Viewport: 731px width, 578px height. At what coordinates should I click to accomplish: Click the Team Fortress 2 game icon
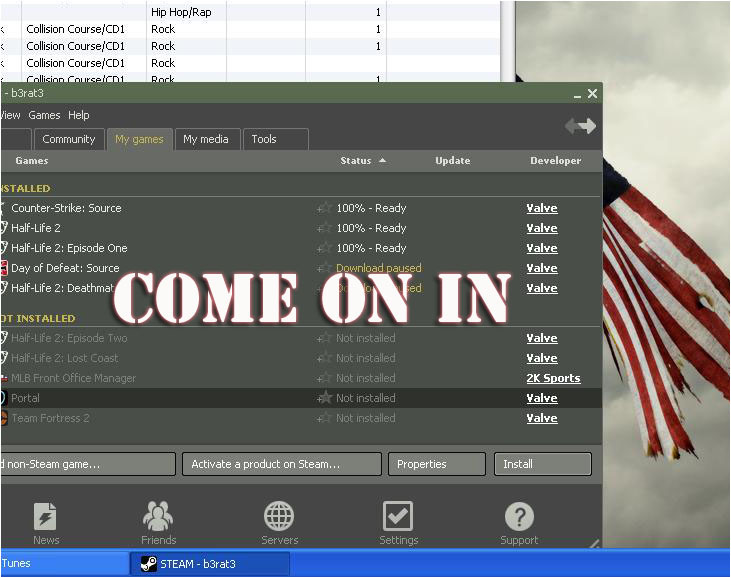[4, 418]
